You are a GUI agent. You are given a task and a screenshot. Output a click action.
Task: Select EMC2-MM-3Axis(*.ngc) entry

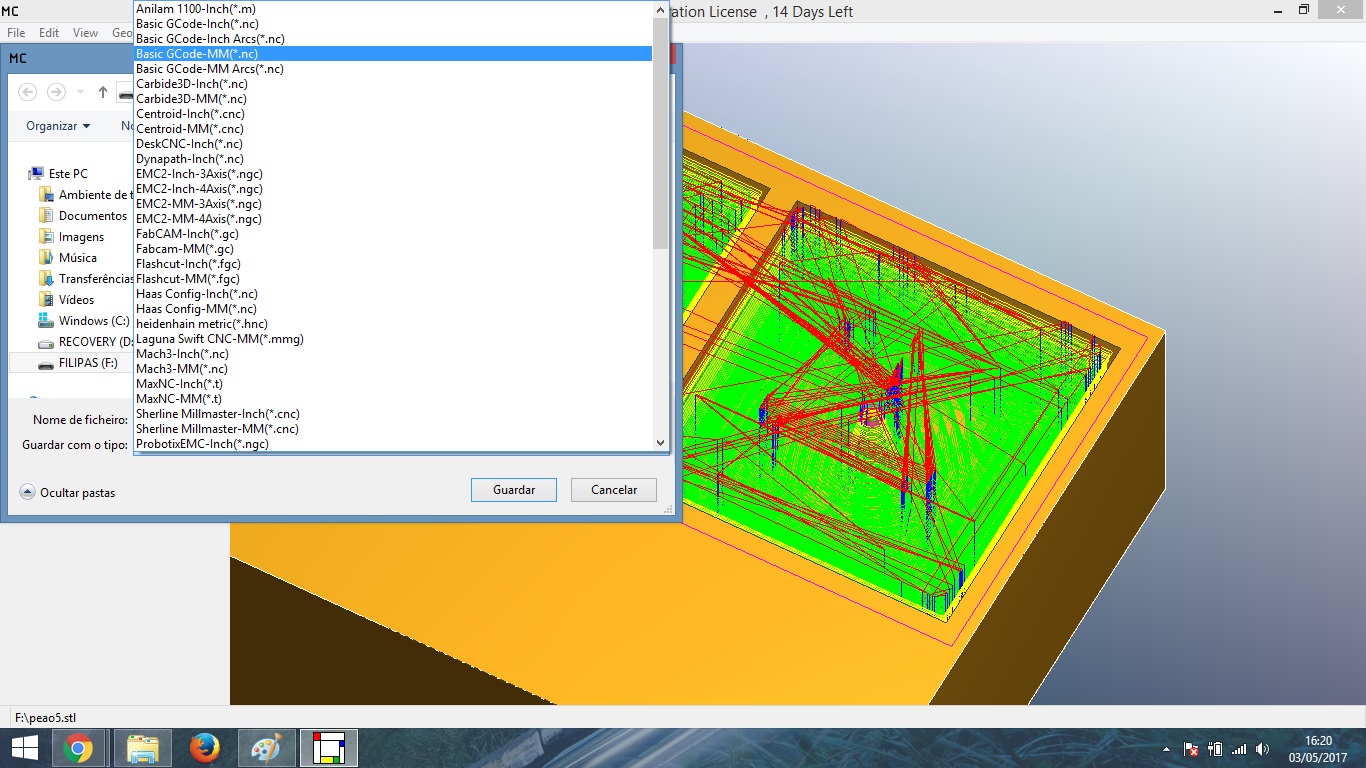click(393, 204)
